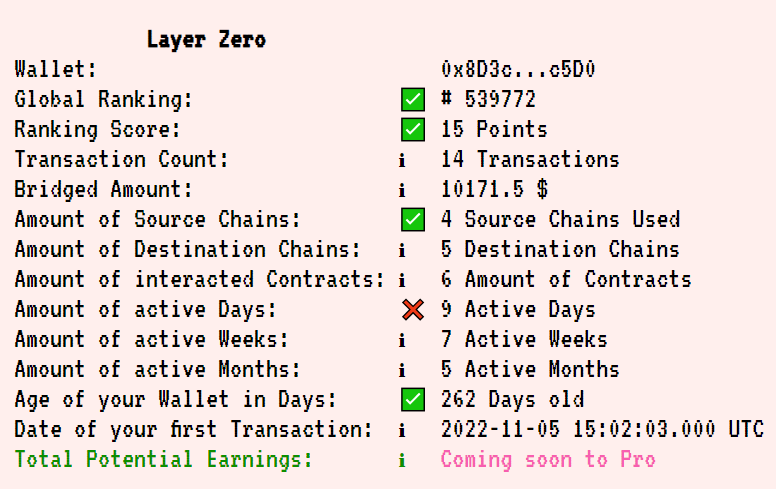Click the '15 Points' score value

pos(494,130)
